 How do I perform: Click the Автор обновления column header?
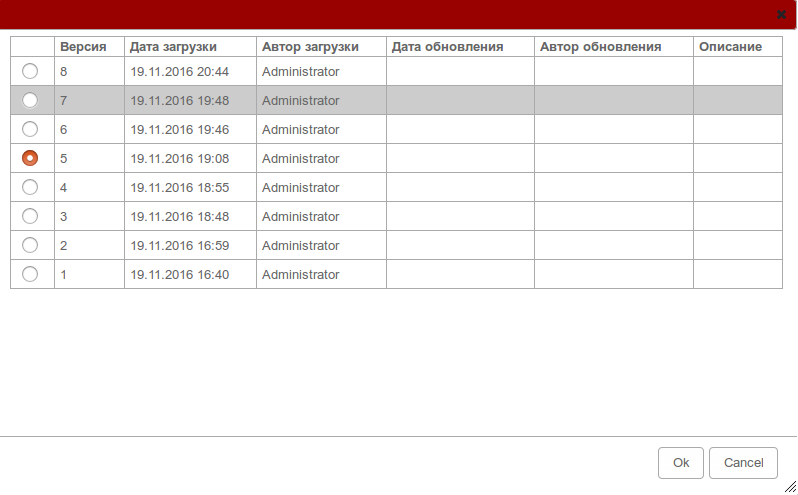point(600,47)
